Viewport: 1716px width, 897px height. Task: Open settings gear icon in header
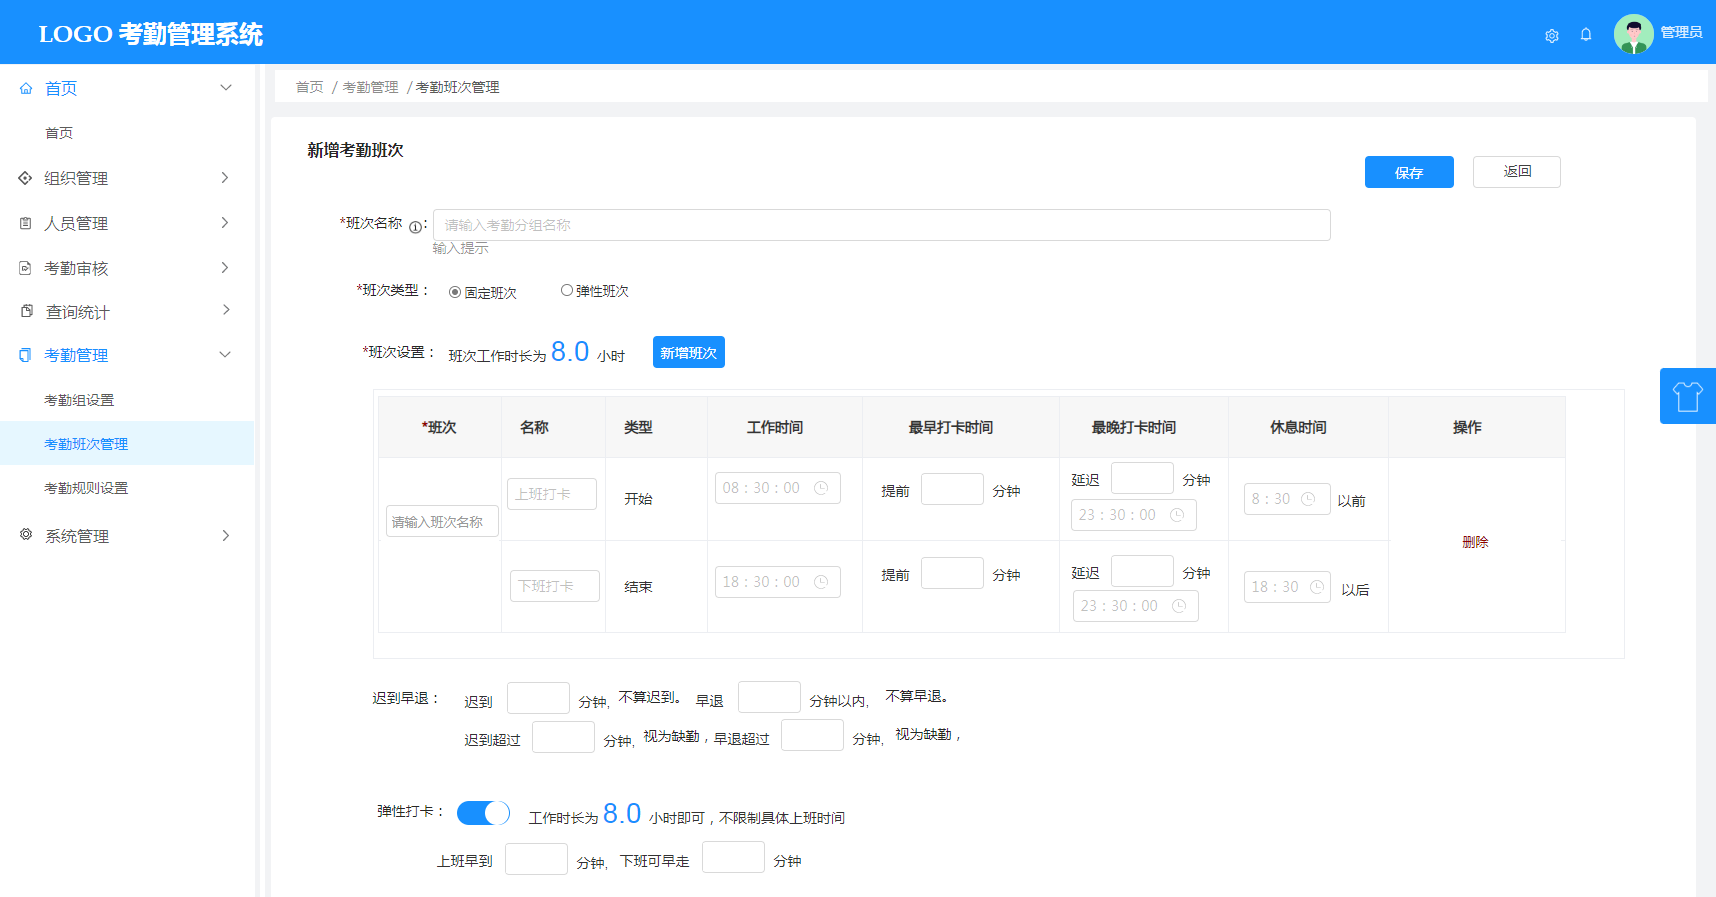1551,36
